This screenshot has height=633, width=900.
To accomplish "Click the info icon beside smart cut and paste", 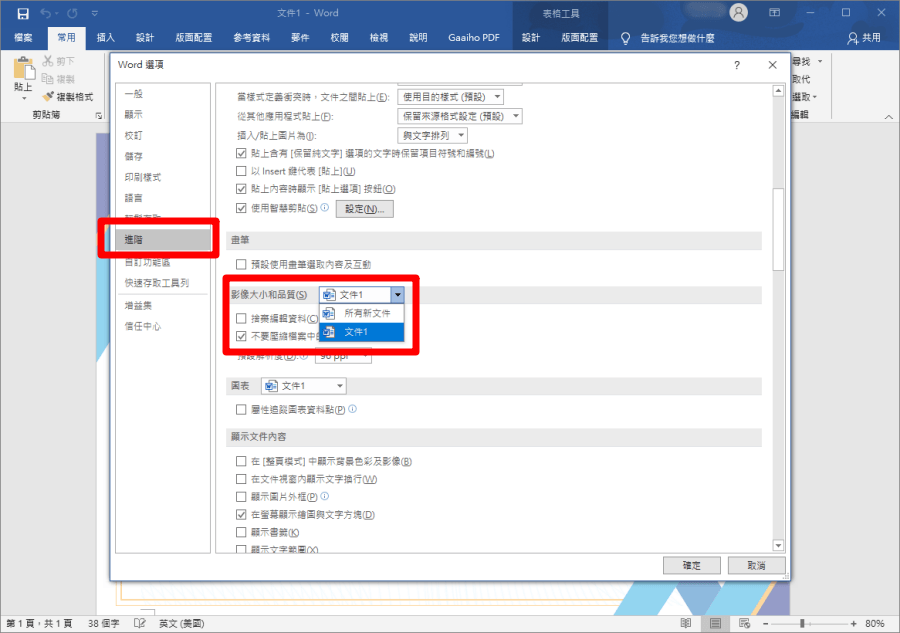I will pyautogui.click(x=325, y=207).
